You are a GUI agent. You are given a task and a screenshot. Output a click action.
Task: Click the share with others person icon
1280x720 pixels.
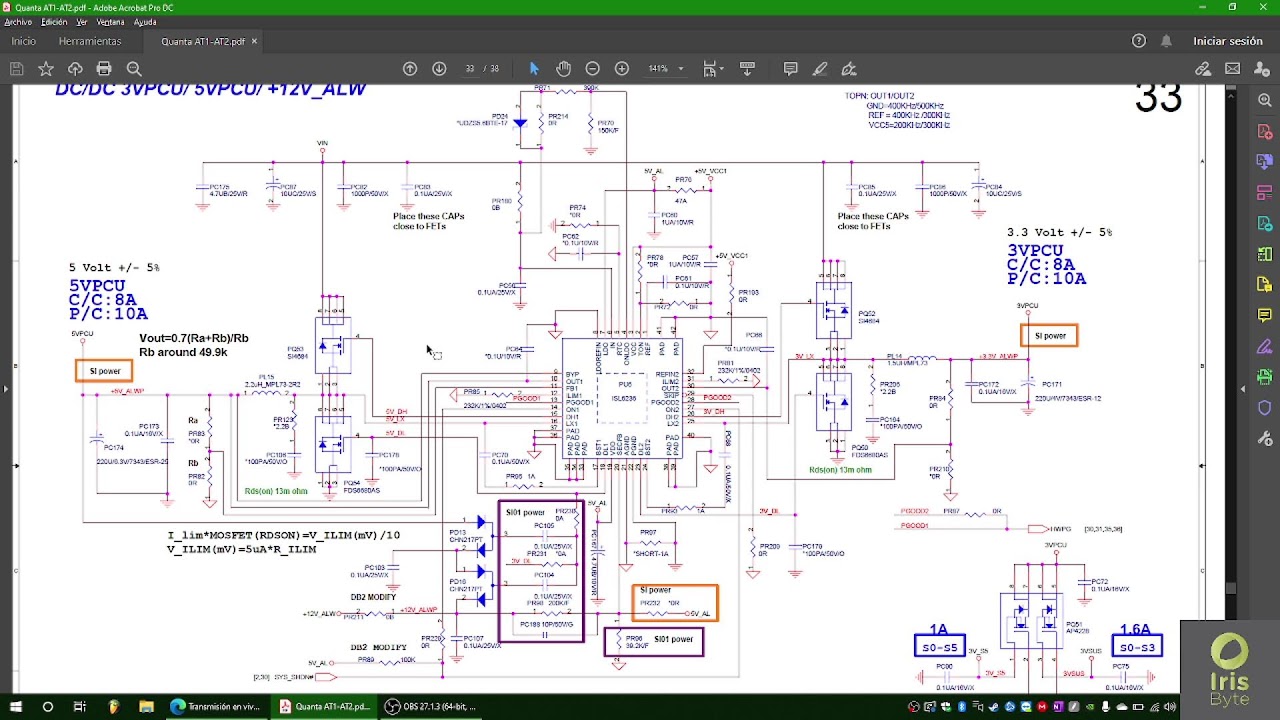click(x=1262, y=69)
